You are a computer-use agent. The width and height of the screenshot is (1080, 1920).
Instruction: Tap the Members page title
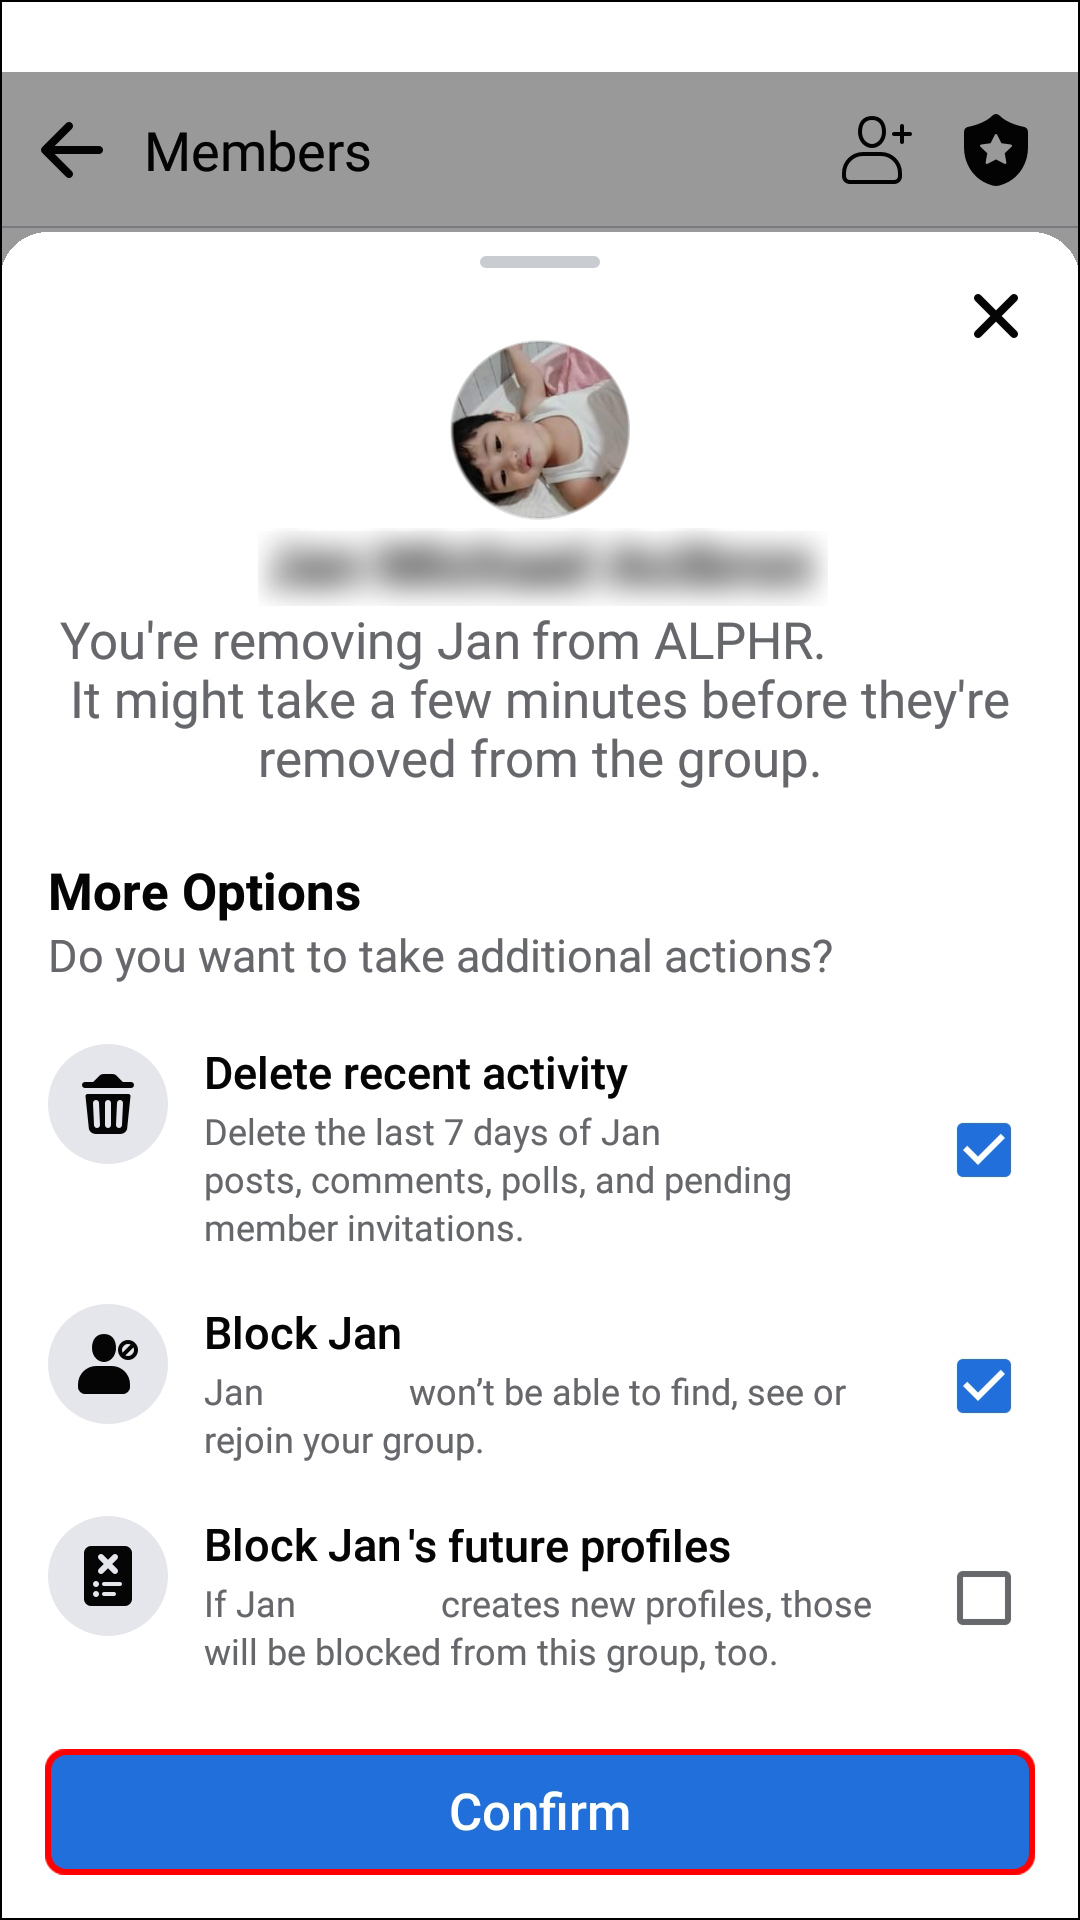pyautogui.click(x=258, y=152)
